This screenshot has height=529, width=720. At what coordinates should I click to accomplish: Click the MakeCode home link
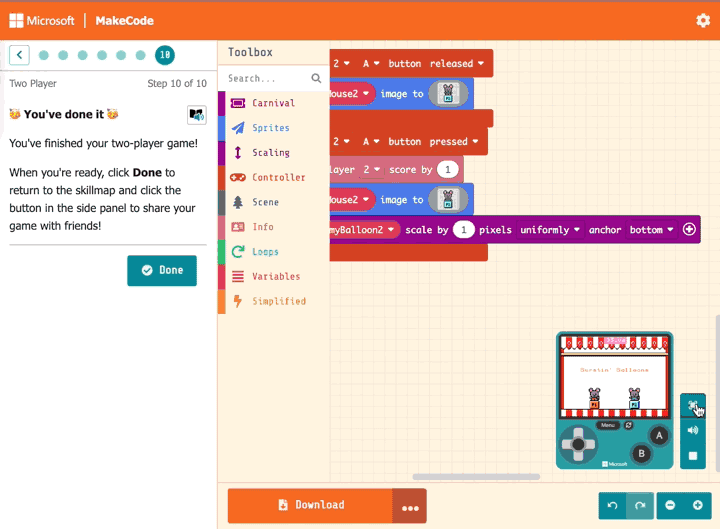[124, 21]
